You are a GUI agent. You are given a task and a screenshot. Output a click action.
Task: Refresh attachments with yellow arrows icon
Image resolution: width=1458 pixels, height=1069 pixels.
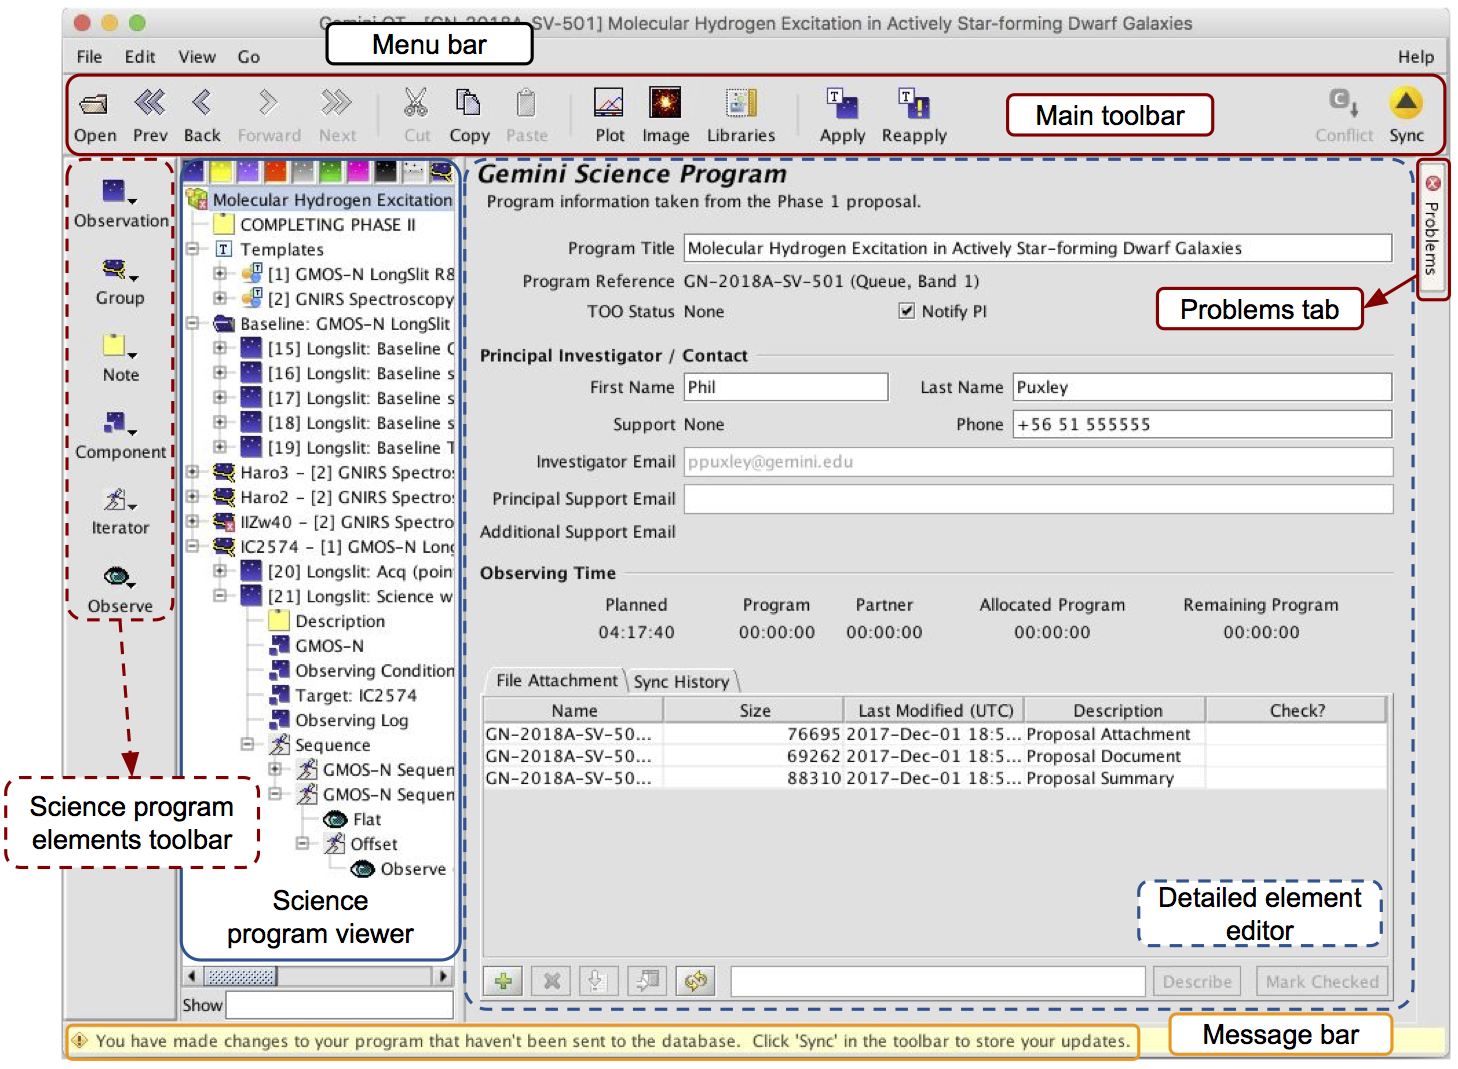click(695, 981)
